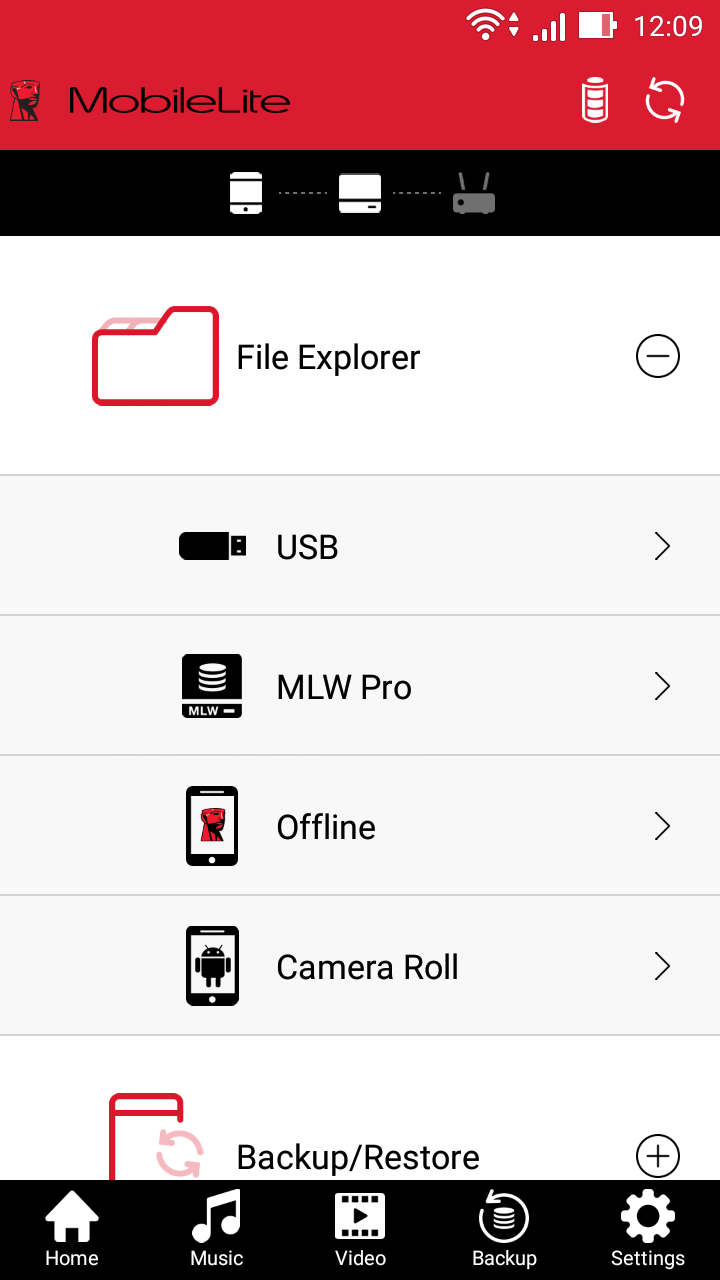Open the Settings tab
Image resolution: width=720 pixels, height=1280 pixels.
tap(648, 1230)
